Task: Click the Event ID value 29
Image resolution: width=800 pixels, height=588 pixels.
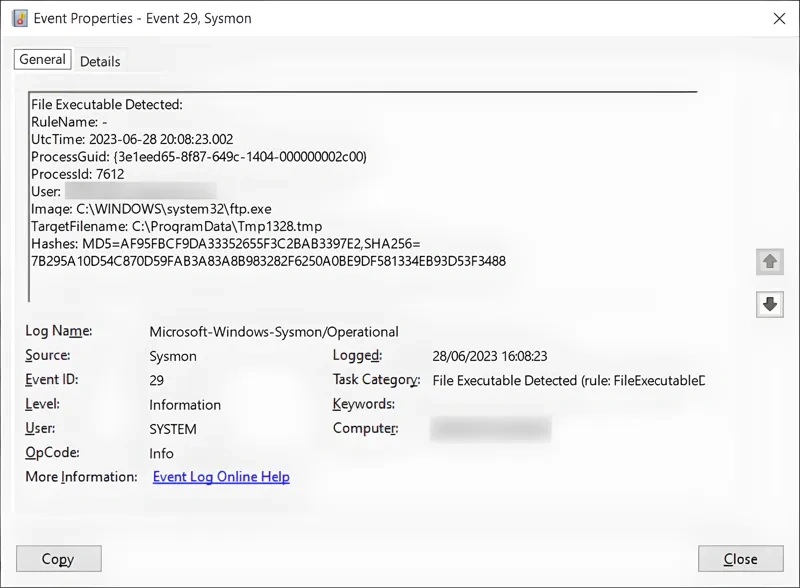Action: [x=157, y=380]
